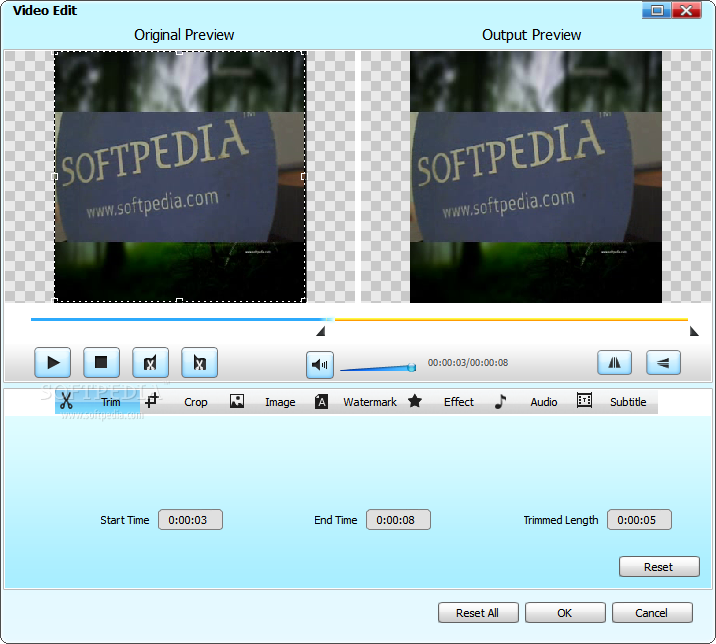Stop the video playback
Screen dimensions: 716x644
pos(101,363)
